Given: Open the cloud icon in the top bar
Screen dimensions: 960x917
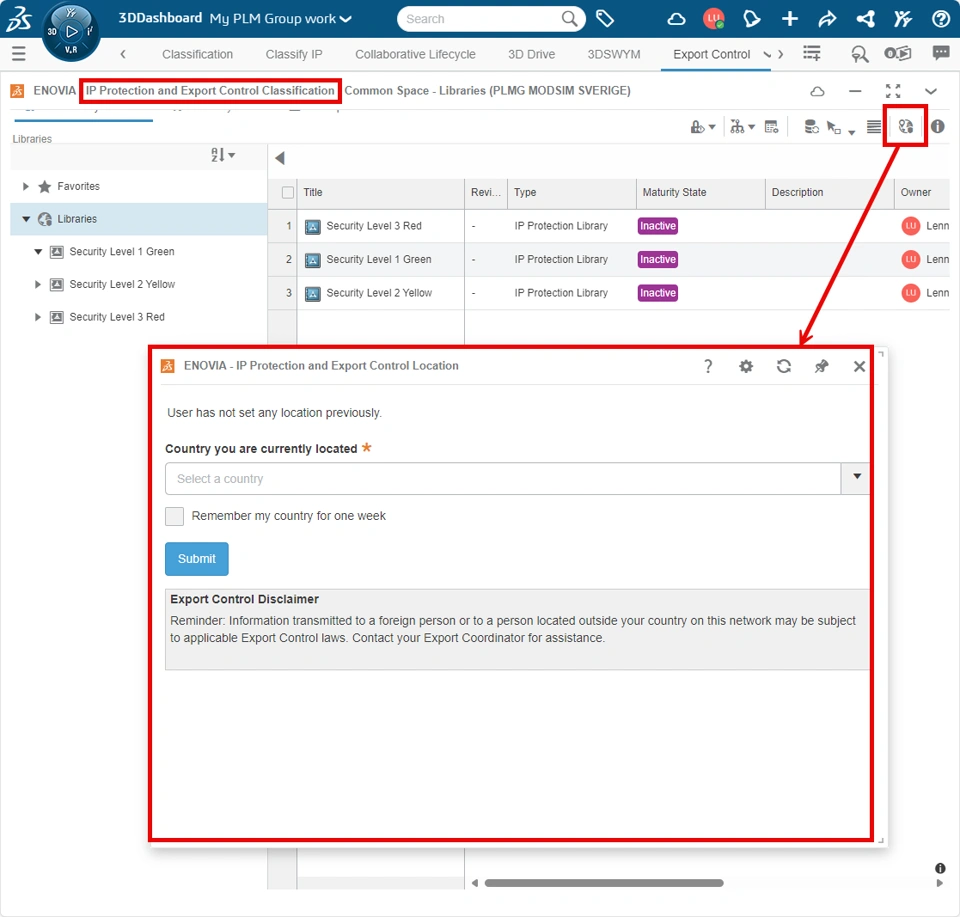Looking at the screenshot, I should [x=676, y=19].
